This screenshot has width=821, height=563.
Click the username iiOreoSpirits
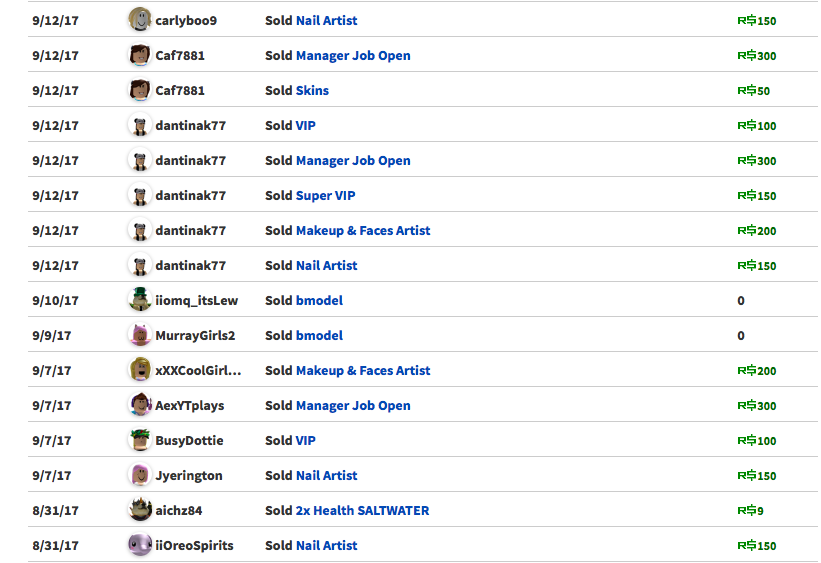click(x=194, y=546)
